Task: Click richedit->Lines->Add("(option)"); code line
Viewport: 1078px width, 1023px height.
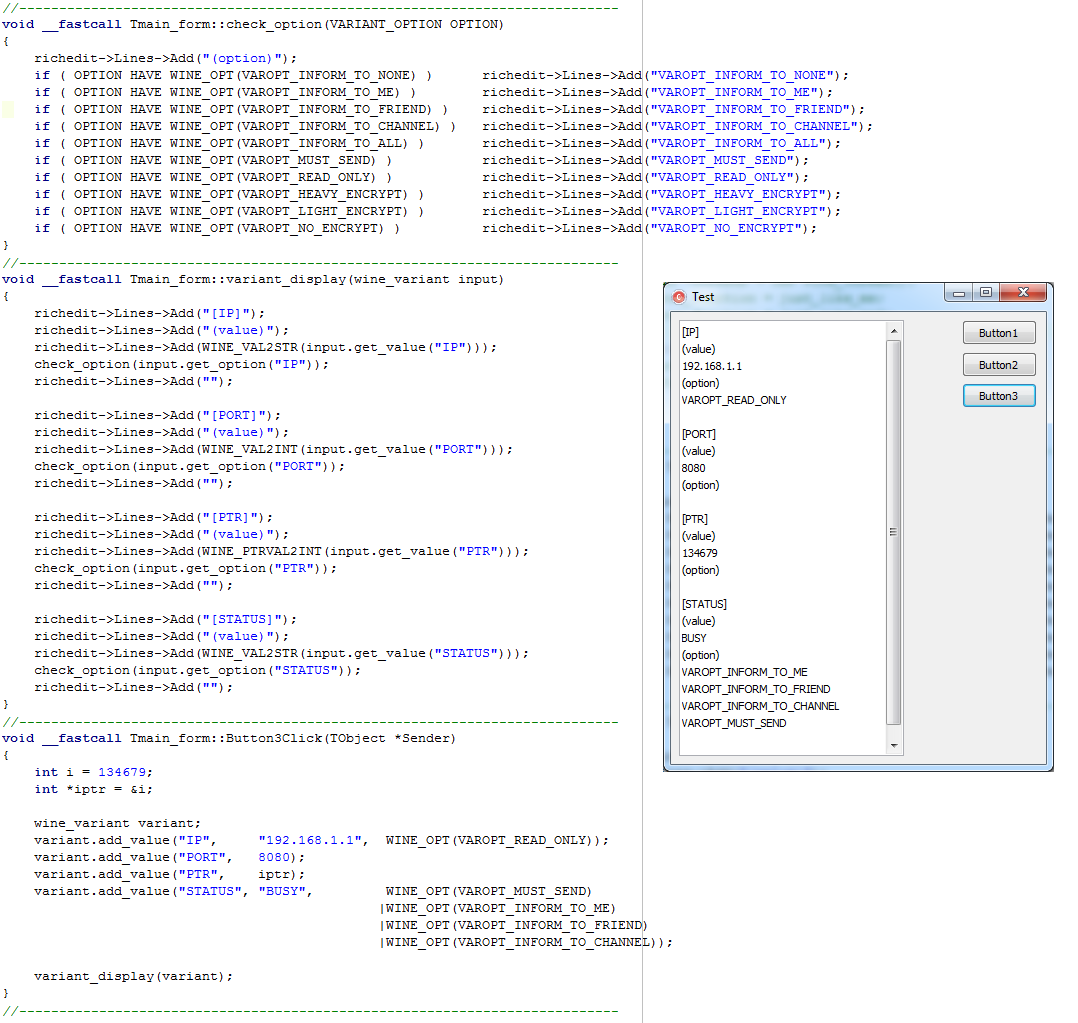Action: pyautogui.click(x=166, y=58)
